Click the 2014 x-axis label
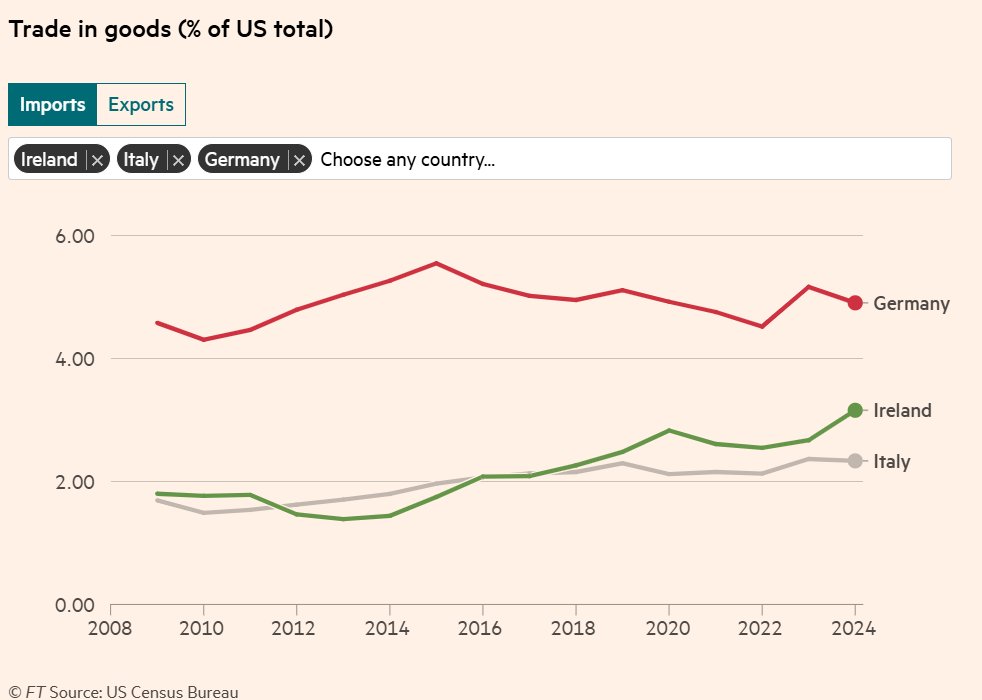Screen dimensions: 982x700 387,628
